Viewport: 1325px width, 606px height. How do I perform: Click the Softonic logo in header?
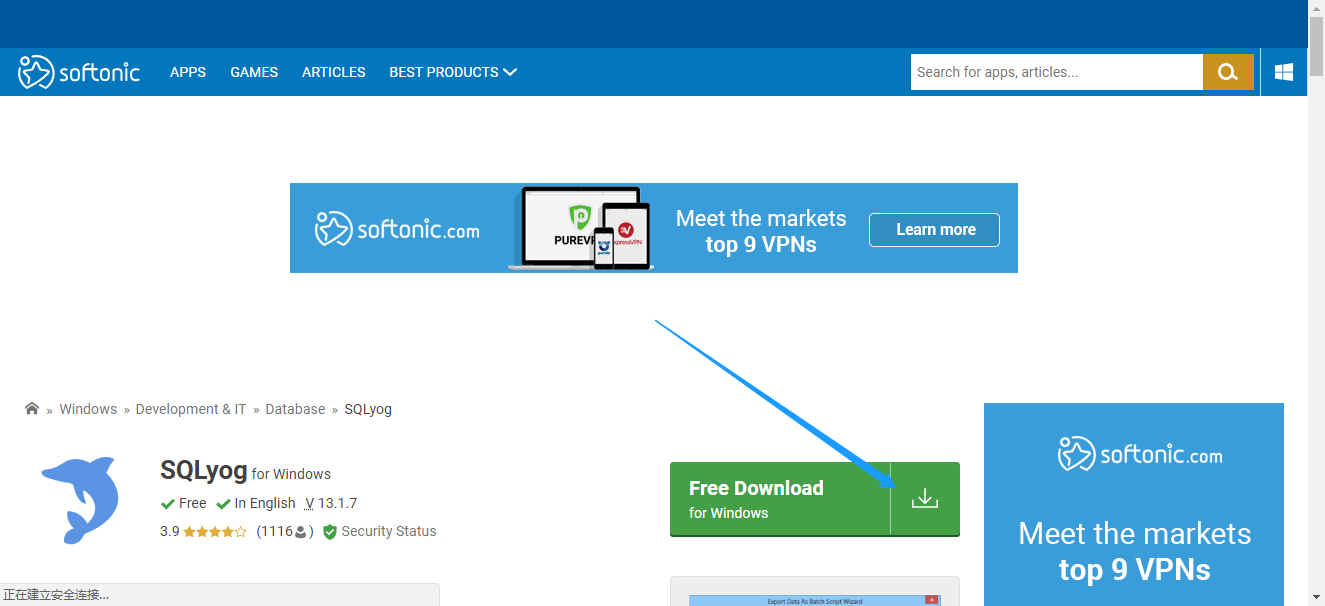(x=79, y=72)
